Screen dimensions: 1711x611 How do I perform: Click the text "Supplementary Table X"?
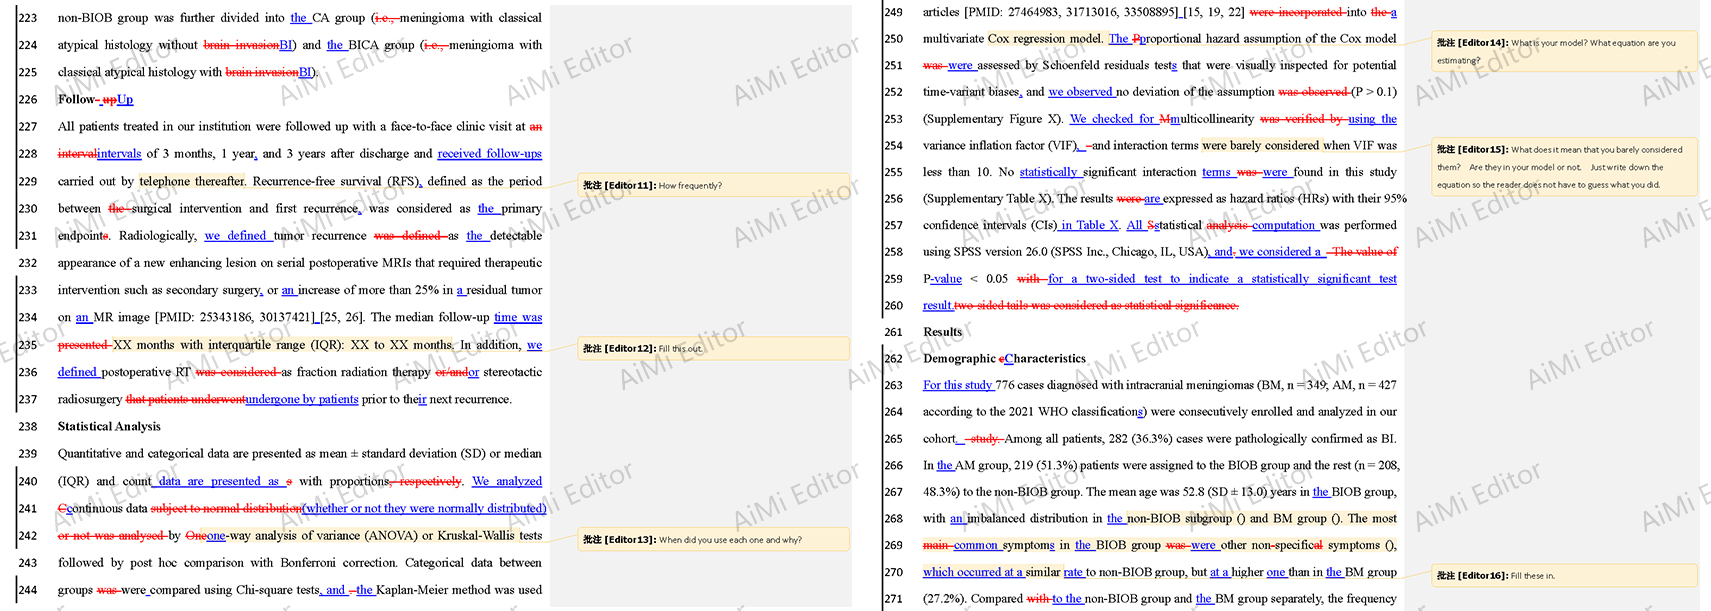(987, 199)
